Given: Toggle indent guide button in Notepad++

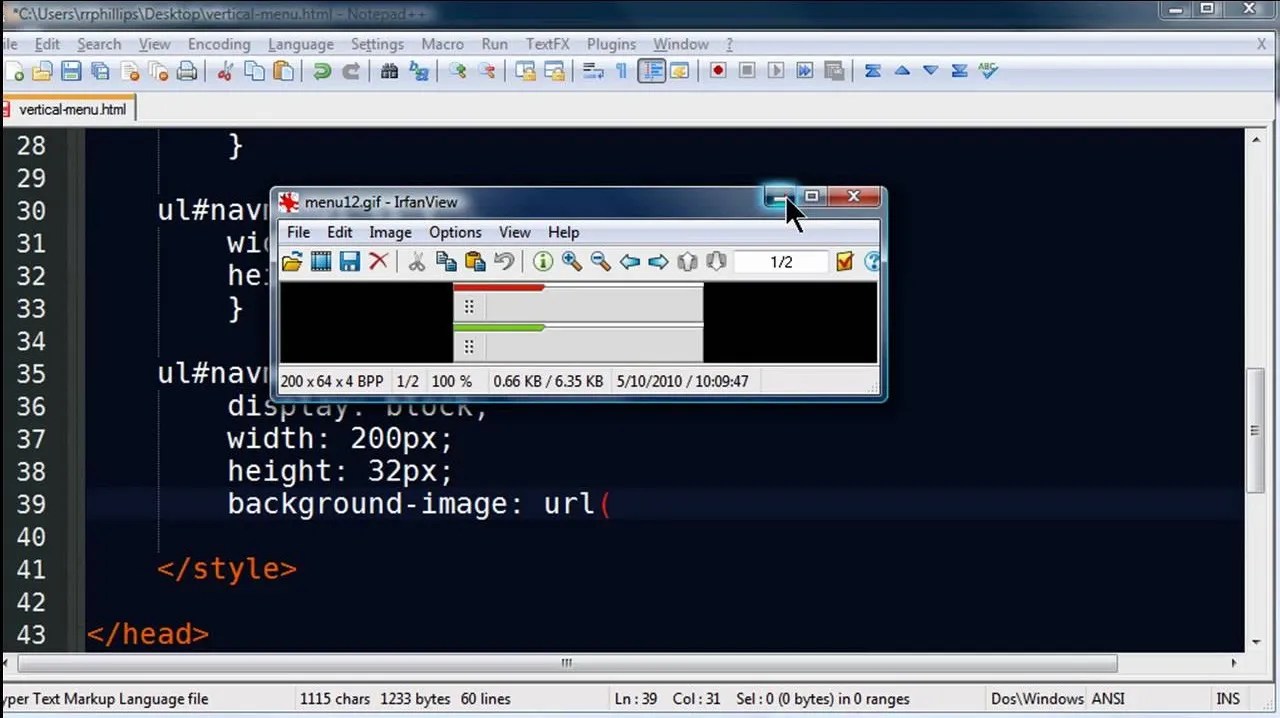Looking at the screenshot, I should click(651, 71).
